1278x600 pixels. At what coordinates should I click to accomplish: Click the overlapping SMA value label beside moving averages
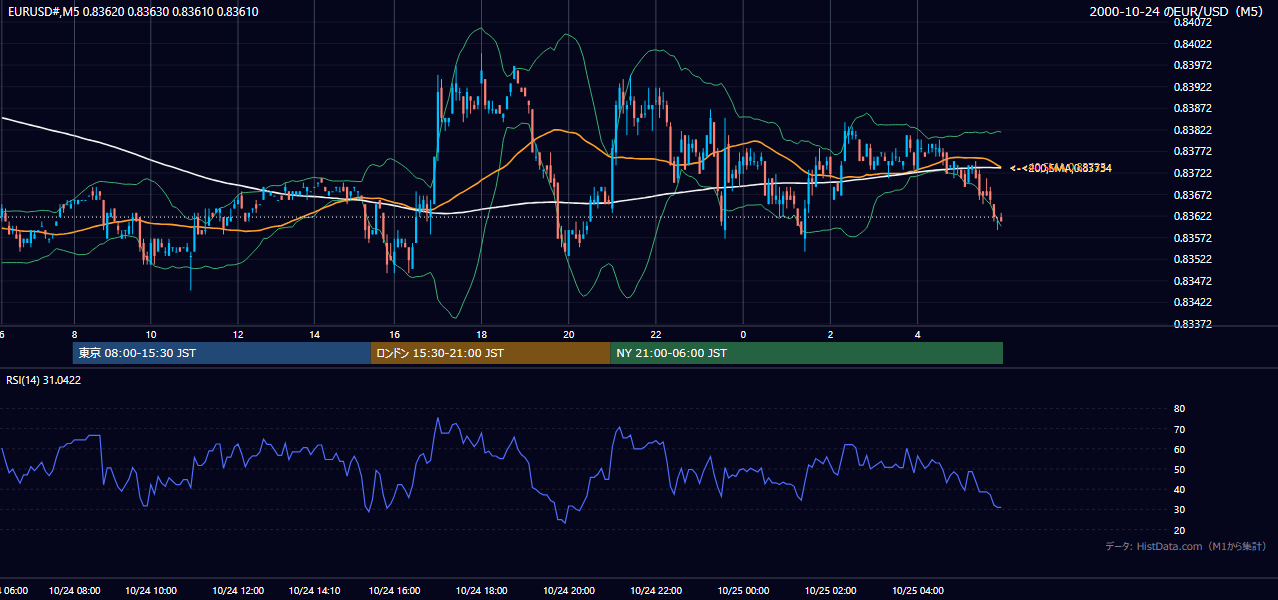tap(1062, 168)
